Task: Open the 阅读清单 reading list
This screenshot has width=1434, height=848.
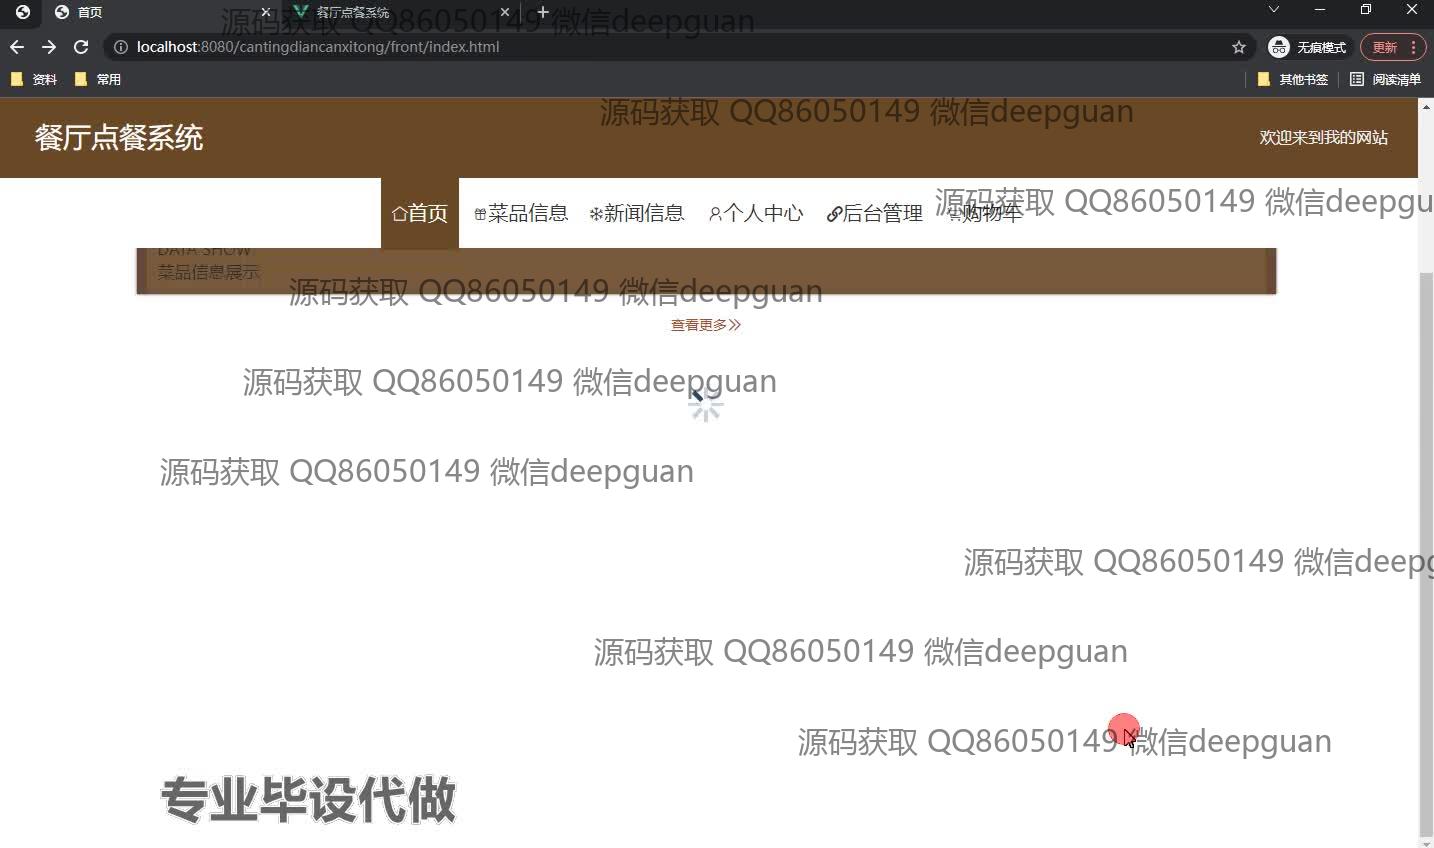Action: pyautogui.click(x=1385, y=79)
